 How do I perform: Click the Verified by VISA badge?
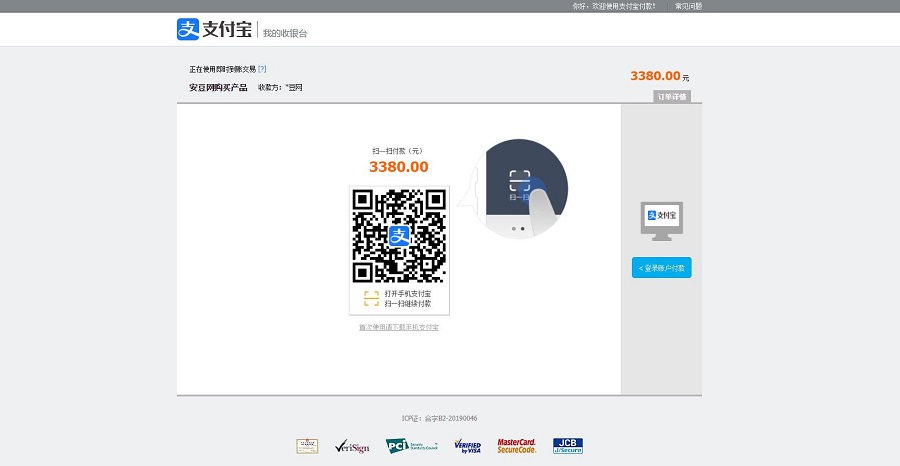(467, 446)
